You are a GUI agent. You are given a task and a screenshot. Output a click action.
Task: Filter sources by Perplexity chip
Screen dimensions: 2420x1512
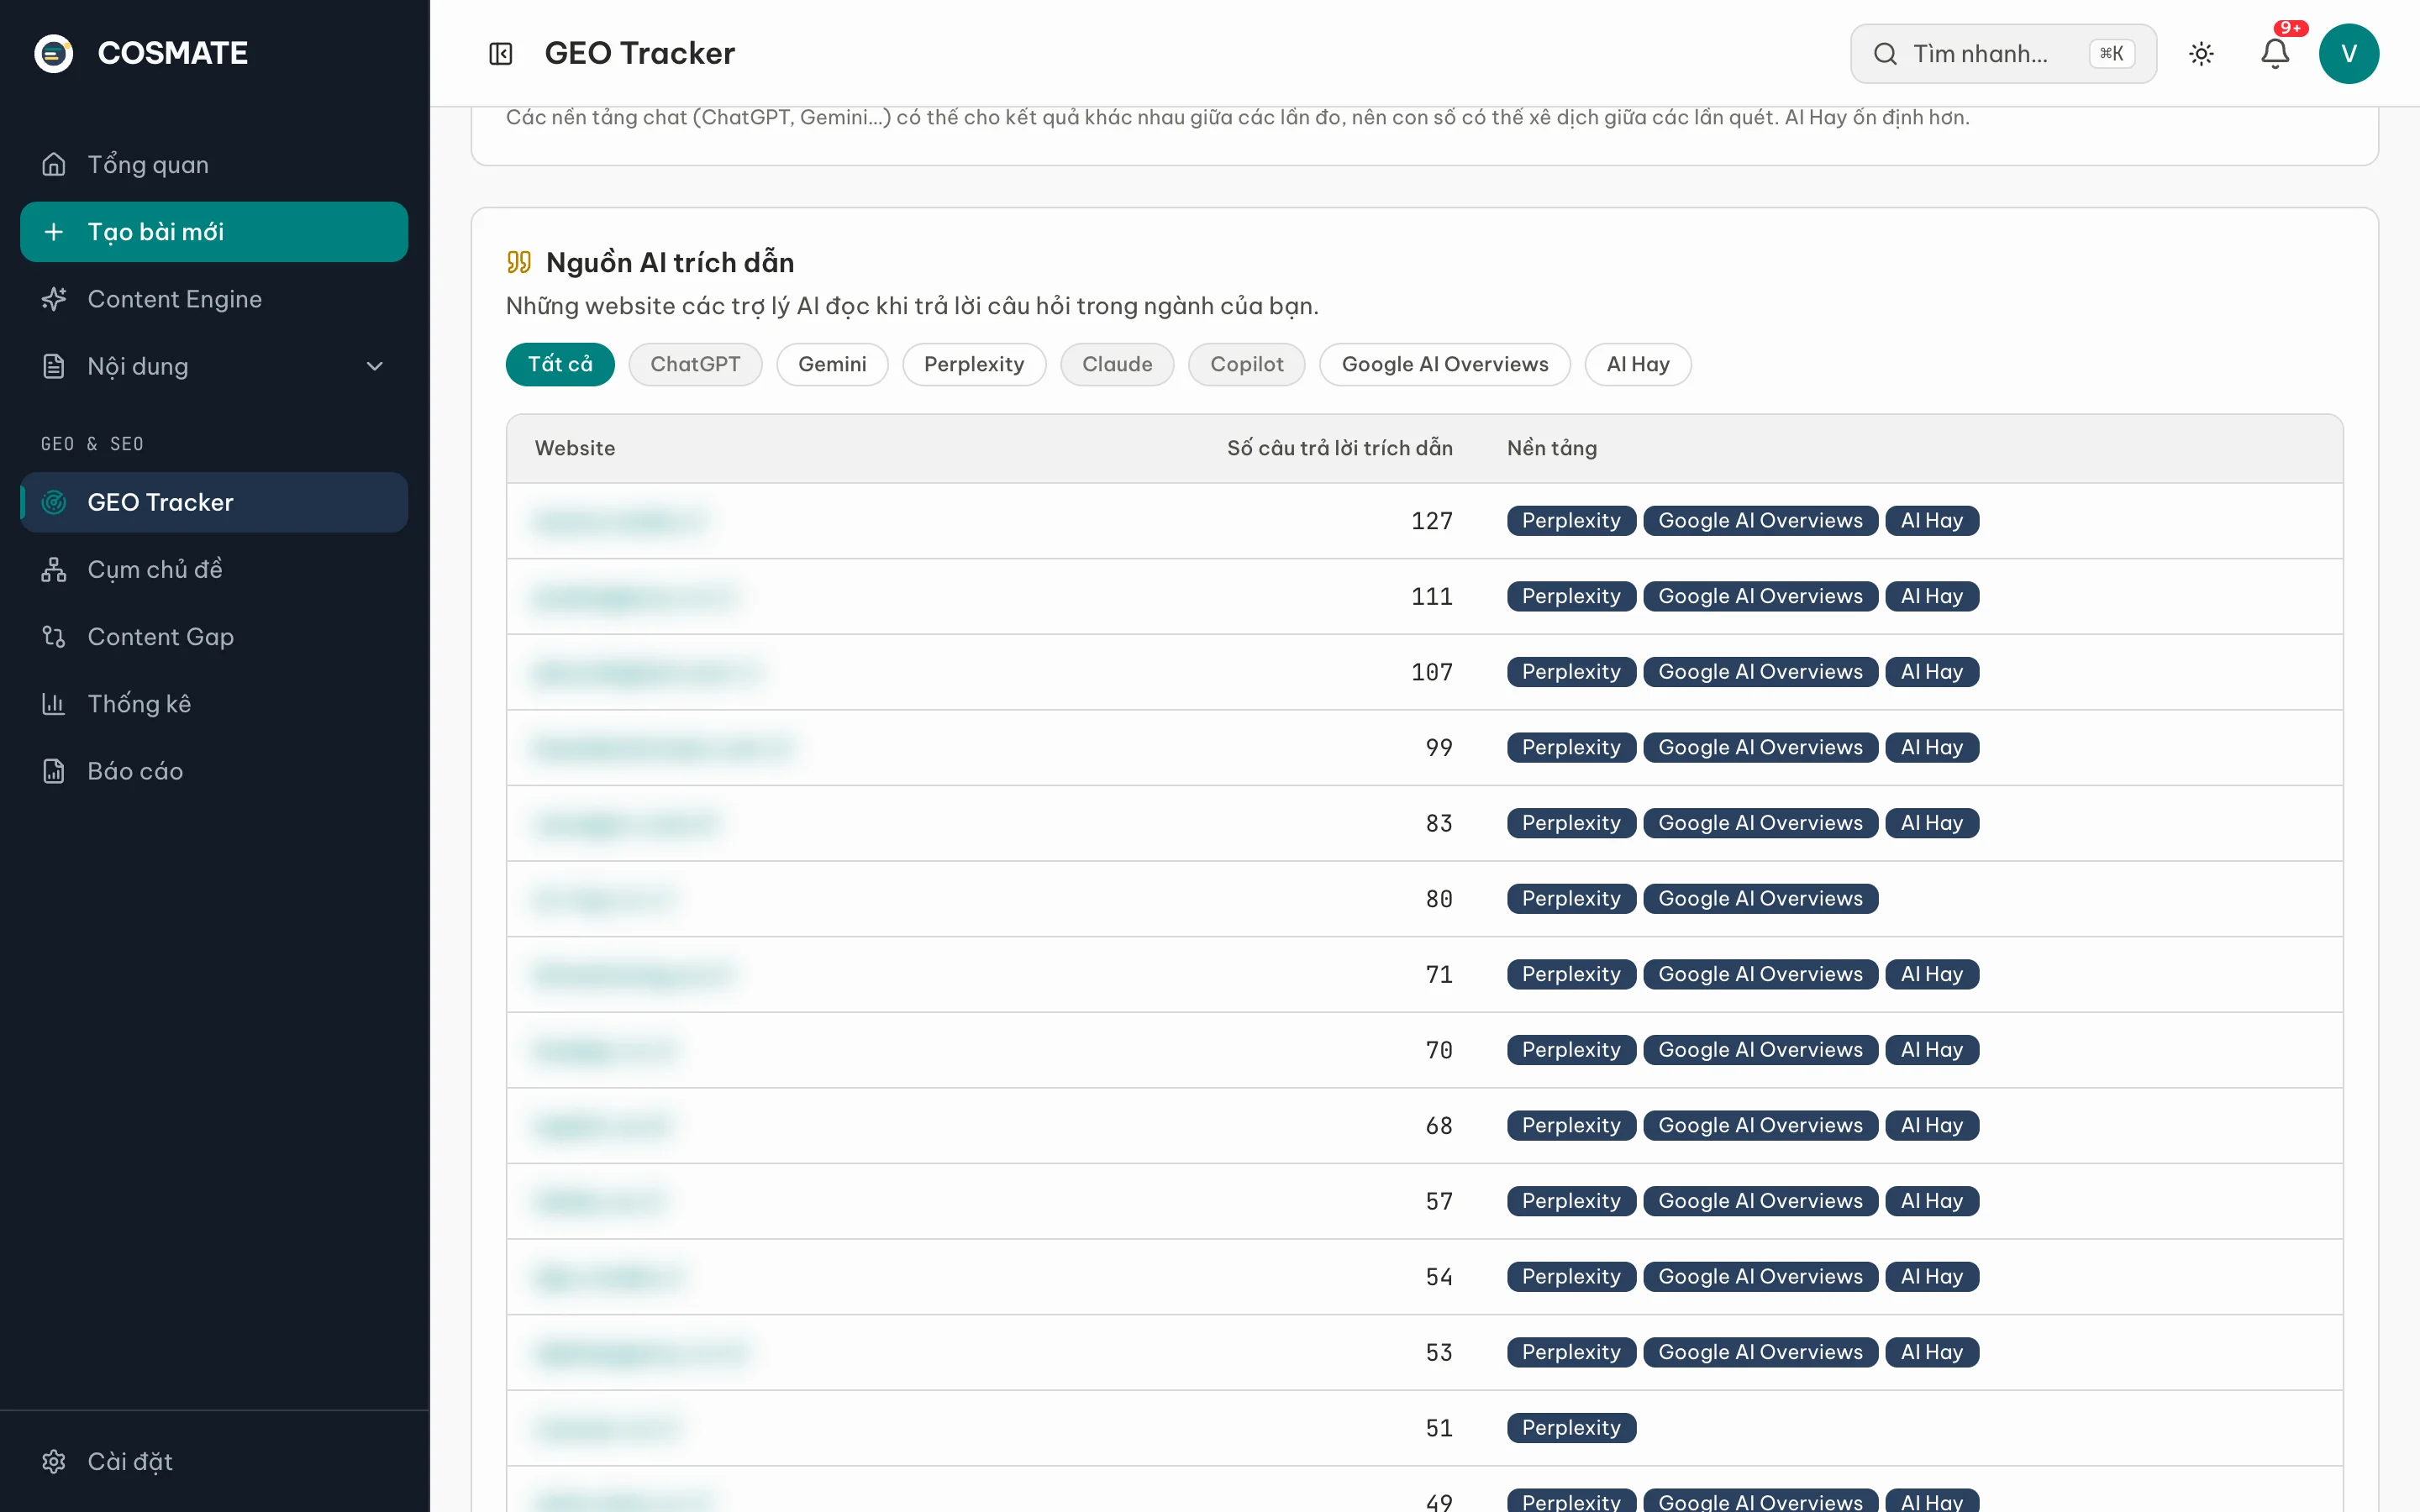coord(974,364)
